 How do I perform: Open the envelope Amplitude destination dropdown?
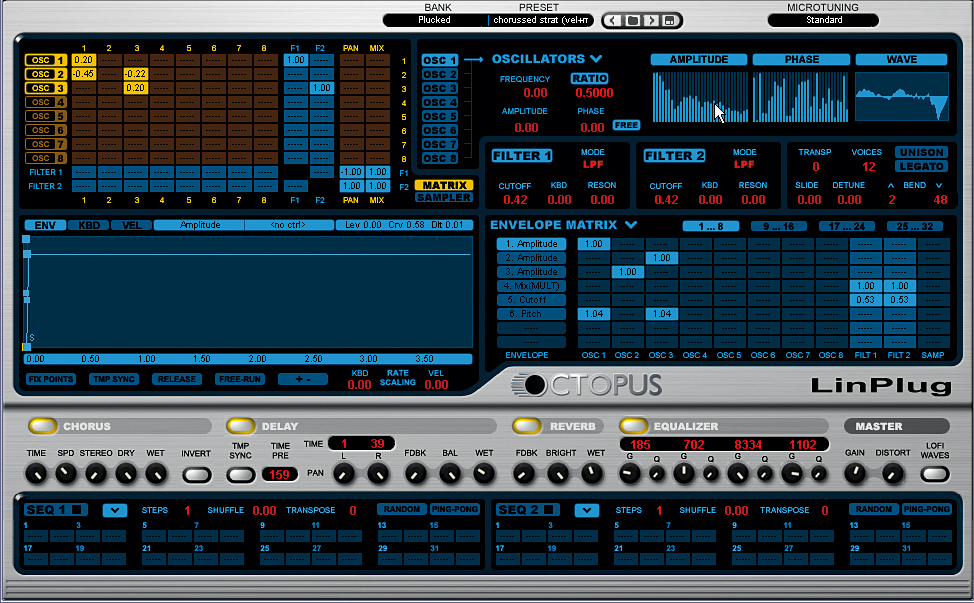coord(199,225)
